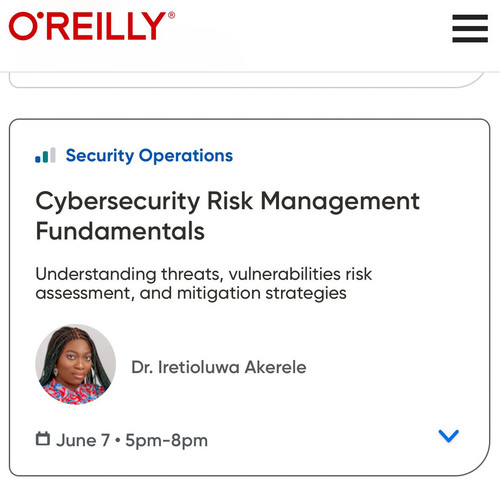Open the Security Operations topic link

[x=149, y=156]
